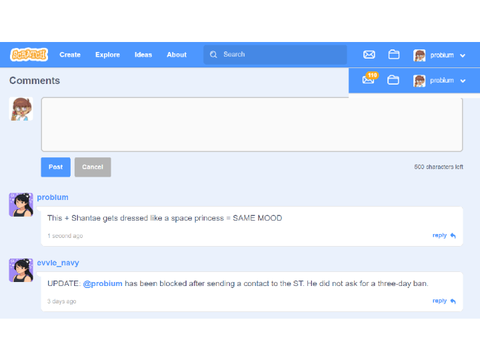Open the problum username link on comment
480x360 pixels.
pyautogui.click(x=53, y=197)
